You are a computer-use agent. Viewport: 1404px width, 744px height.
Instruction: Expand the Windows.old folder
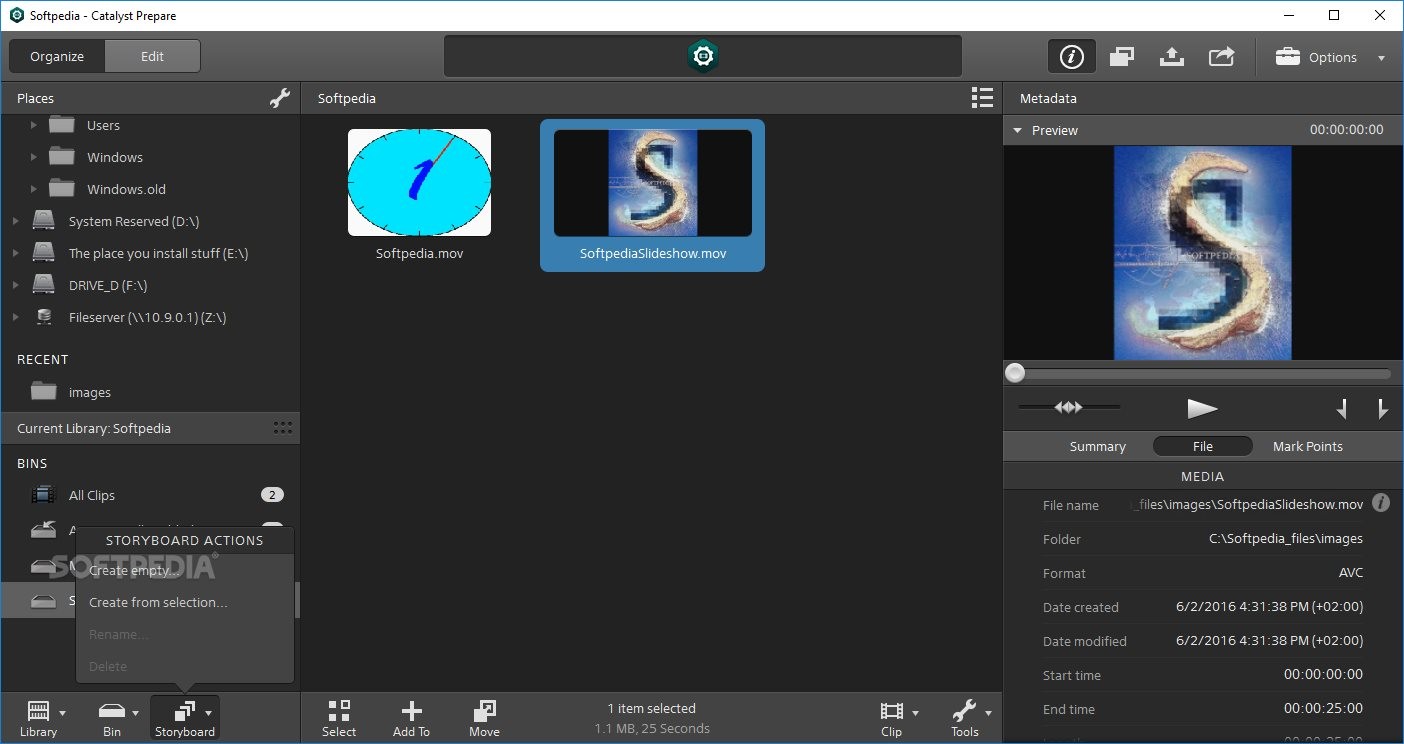tap(33, 189)
